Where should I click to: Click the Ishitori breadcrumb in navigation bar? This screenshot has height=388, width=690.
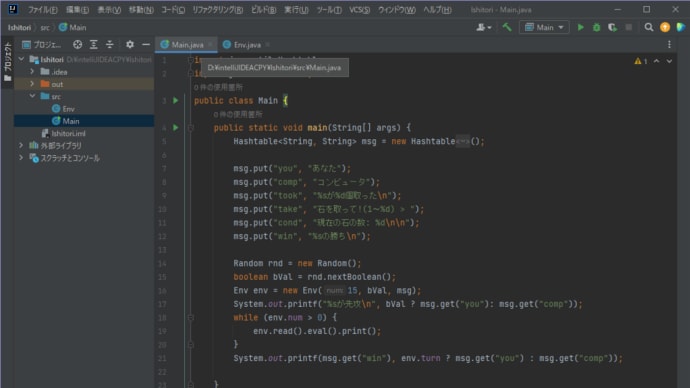click(19, 27)
